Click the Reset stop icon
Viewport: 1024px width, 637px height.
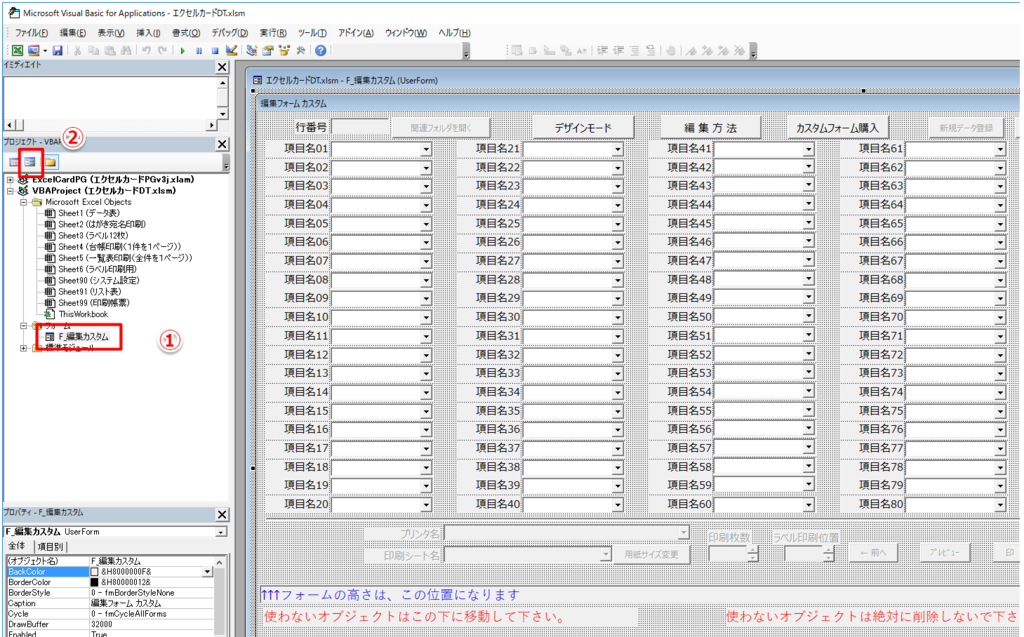tap(215, 50)
